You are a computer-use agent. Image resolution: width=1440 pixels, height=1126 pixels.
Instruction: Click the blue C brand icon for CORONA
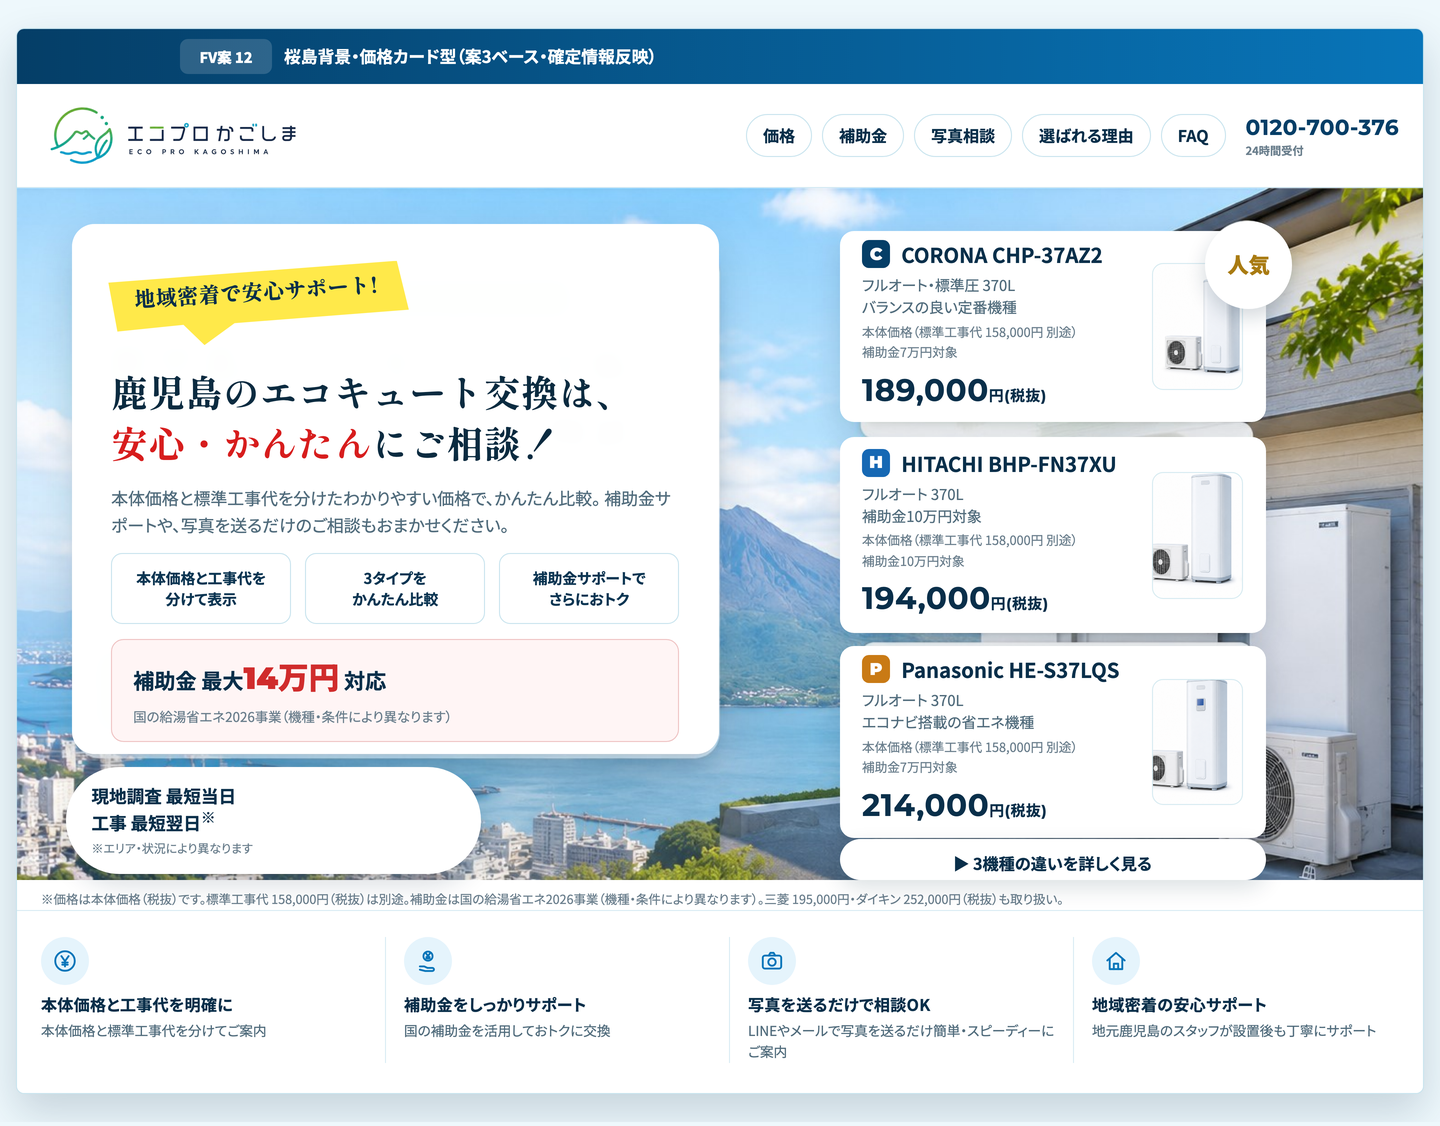pyautogui.click(x=876, y=254)
